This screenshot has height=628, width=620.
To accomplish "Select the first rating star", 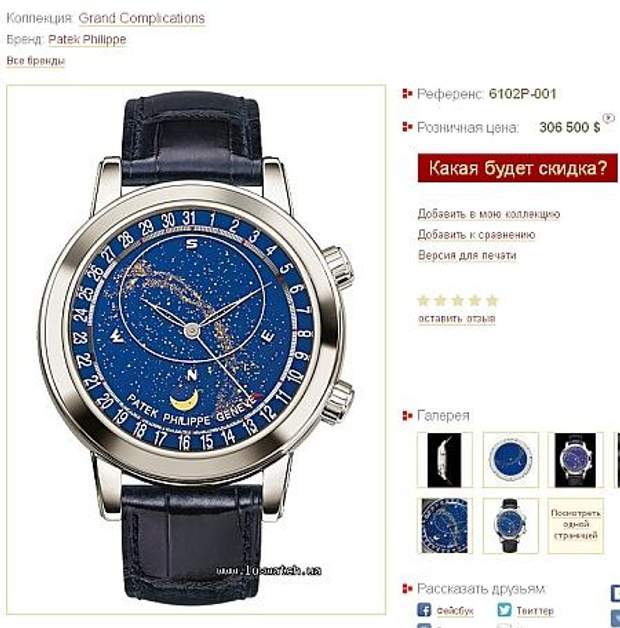I will (x=423, y=300).
